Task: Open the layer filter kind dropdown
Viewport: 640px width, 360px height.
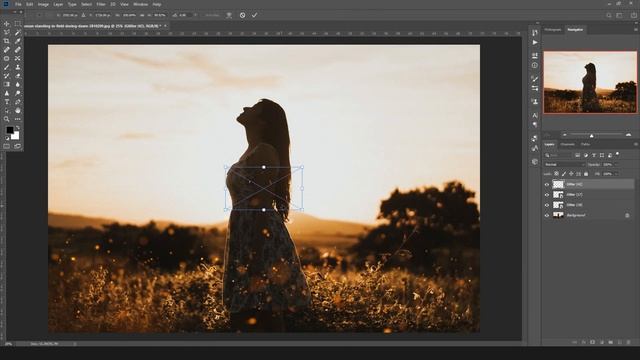Action: (558, 155)
